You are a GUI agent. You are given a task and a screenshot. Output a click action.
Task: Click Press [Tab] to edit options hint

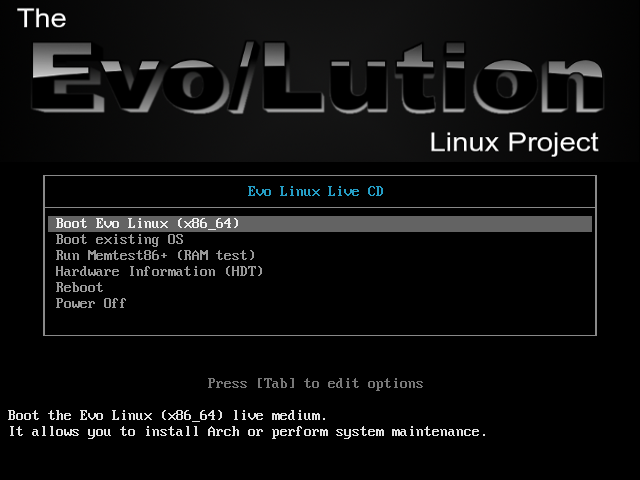tap(315, 383)
